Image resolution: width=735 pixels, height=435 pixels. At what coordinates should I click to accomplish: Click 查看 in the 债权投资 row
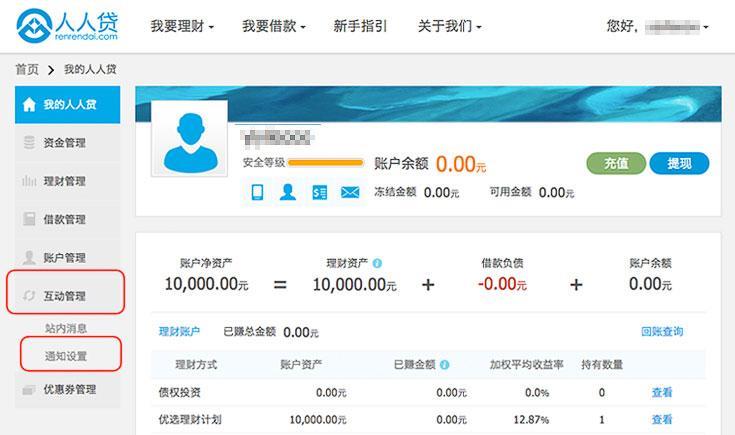click(x=662, y=392)
